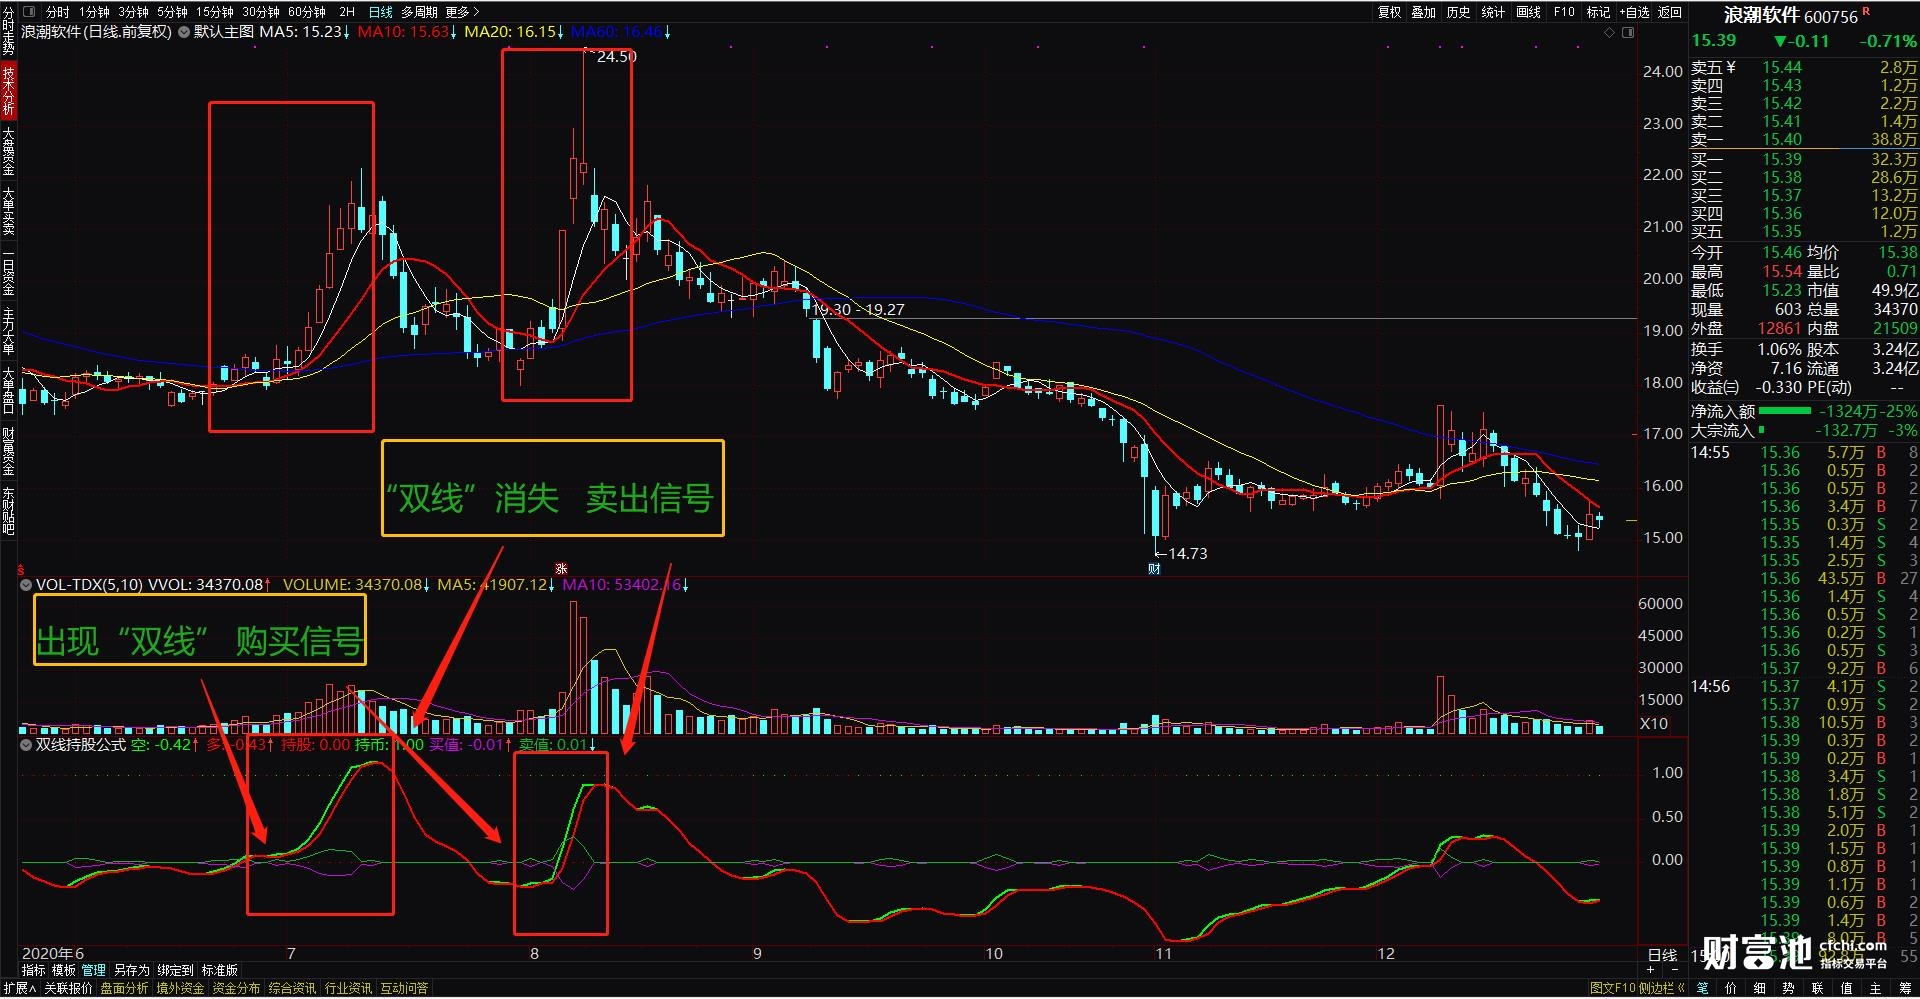The height and width of the screenshot is (999, 1920).
Task: Open 大单买卖 in the left sidebar
Action: click(x=8, y=211)
